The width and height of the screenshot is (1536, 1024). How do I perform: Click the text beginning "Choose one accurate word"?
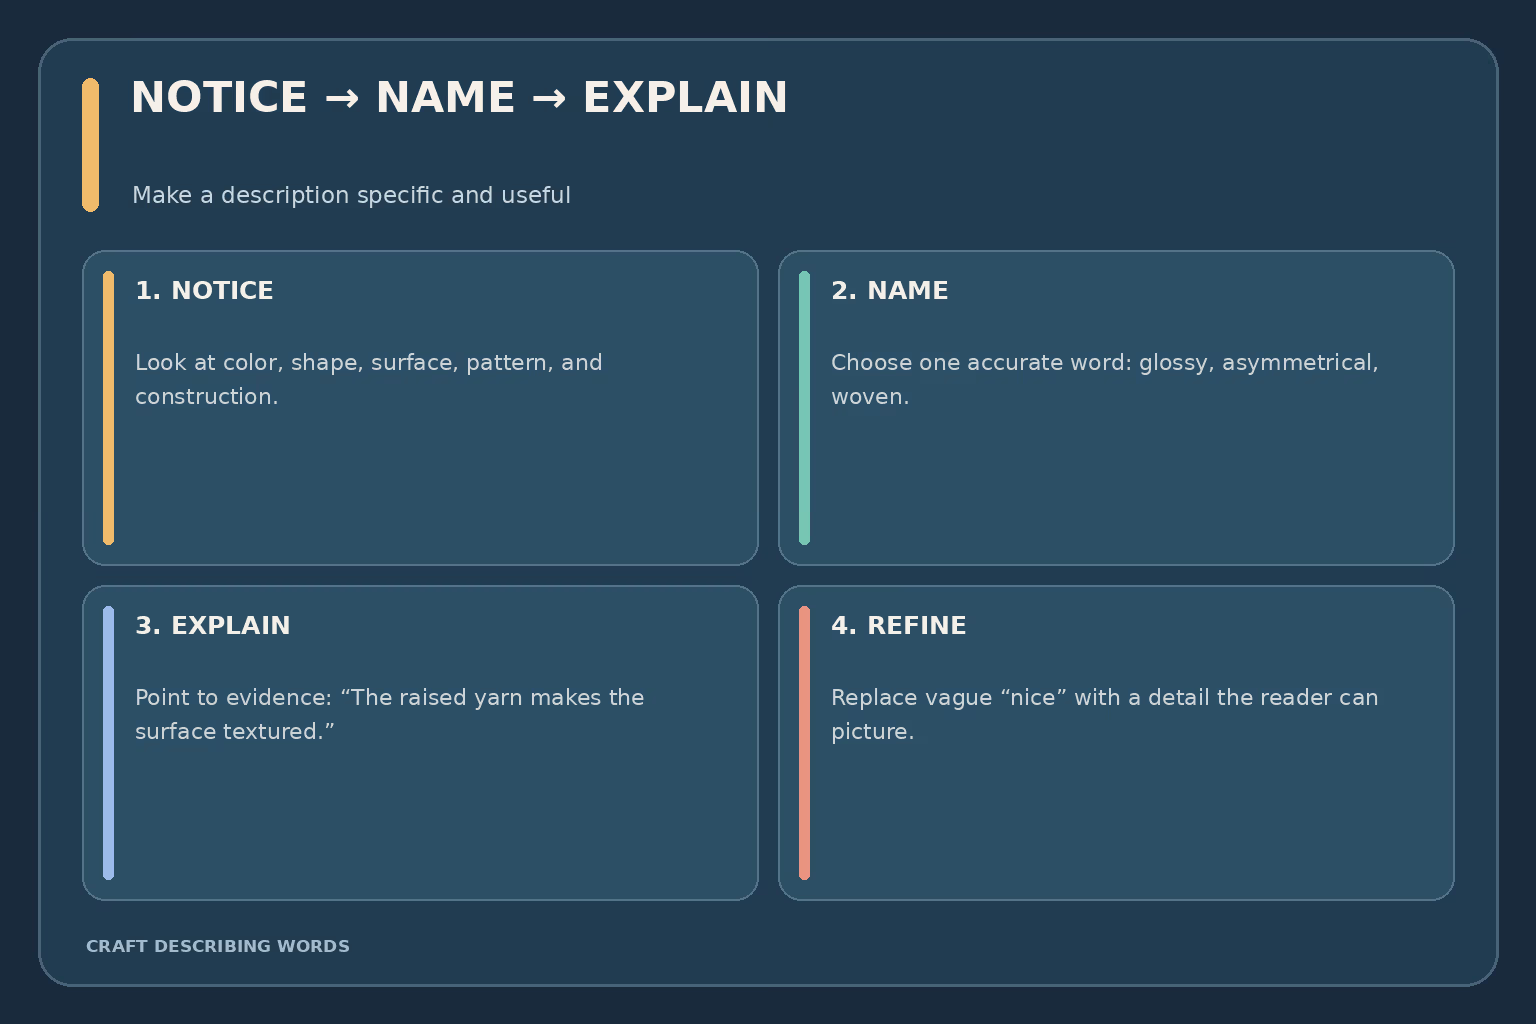coord(1104,379)
